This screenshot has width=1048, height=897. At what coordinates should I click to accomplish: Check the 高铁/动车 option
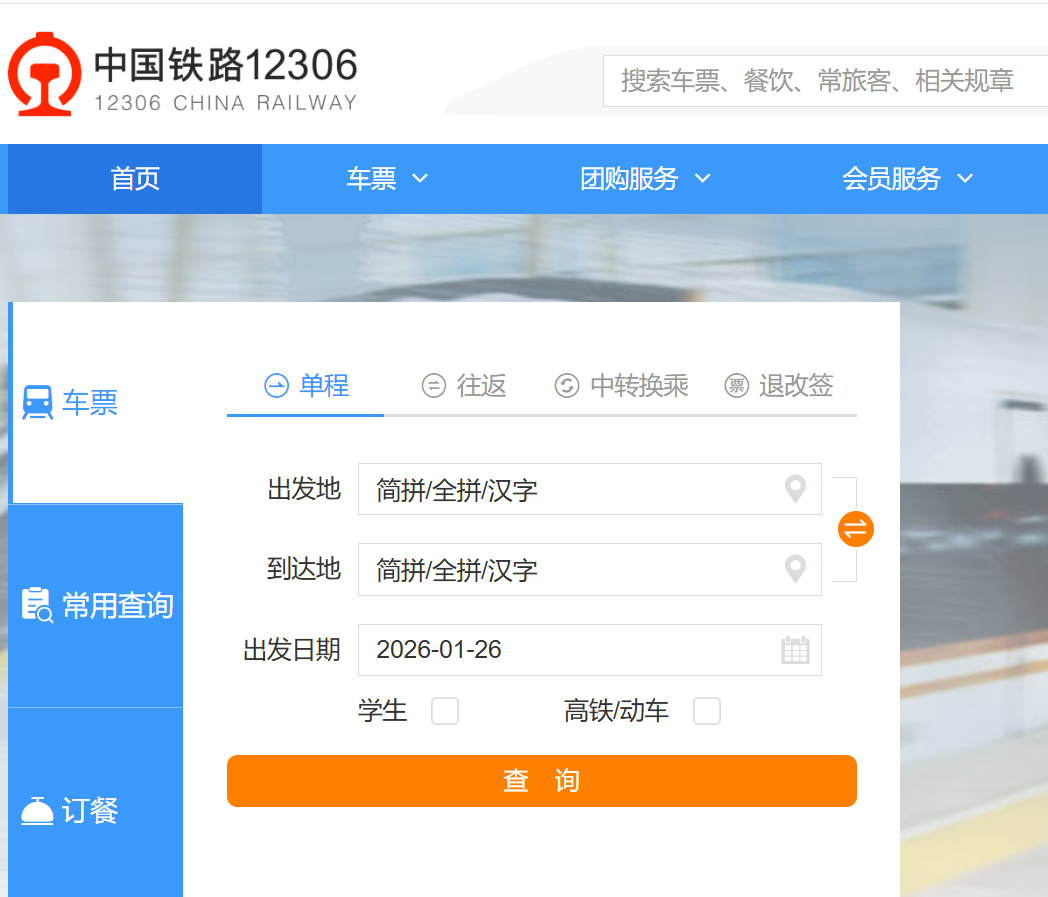tap(707, 711)
